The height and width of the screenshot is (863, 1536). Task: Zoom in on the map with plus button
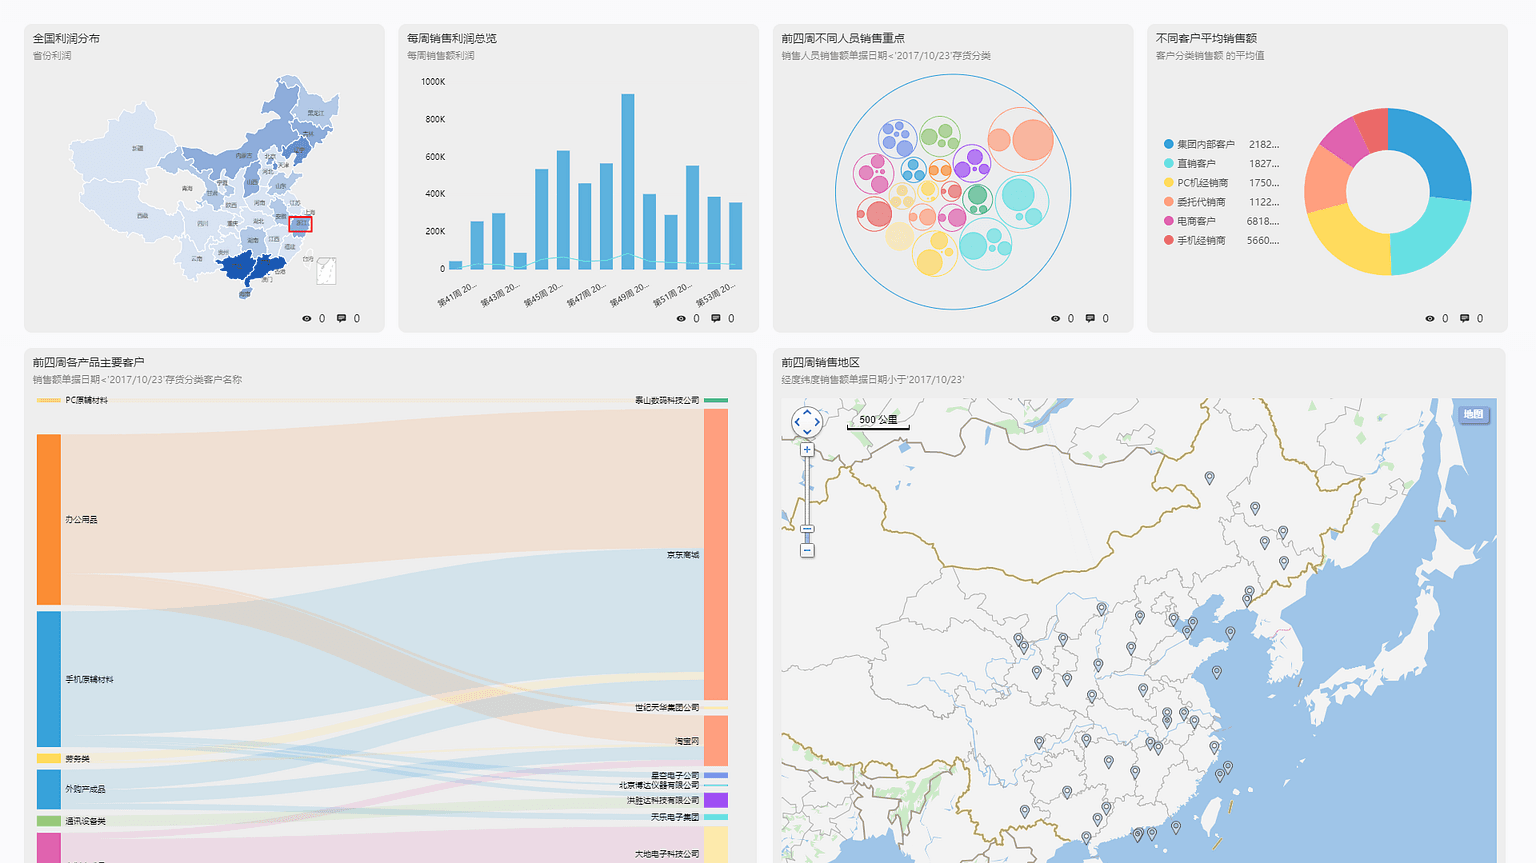807,450
